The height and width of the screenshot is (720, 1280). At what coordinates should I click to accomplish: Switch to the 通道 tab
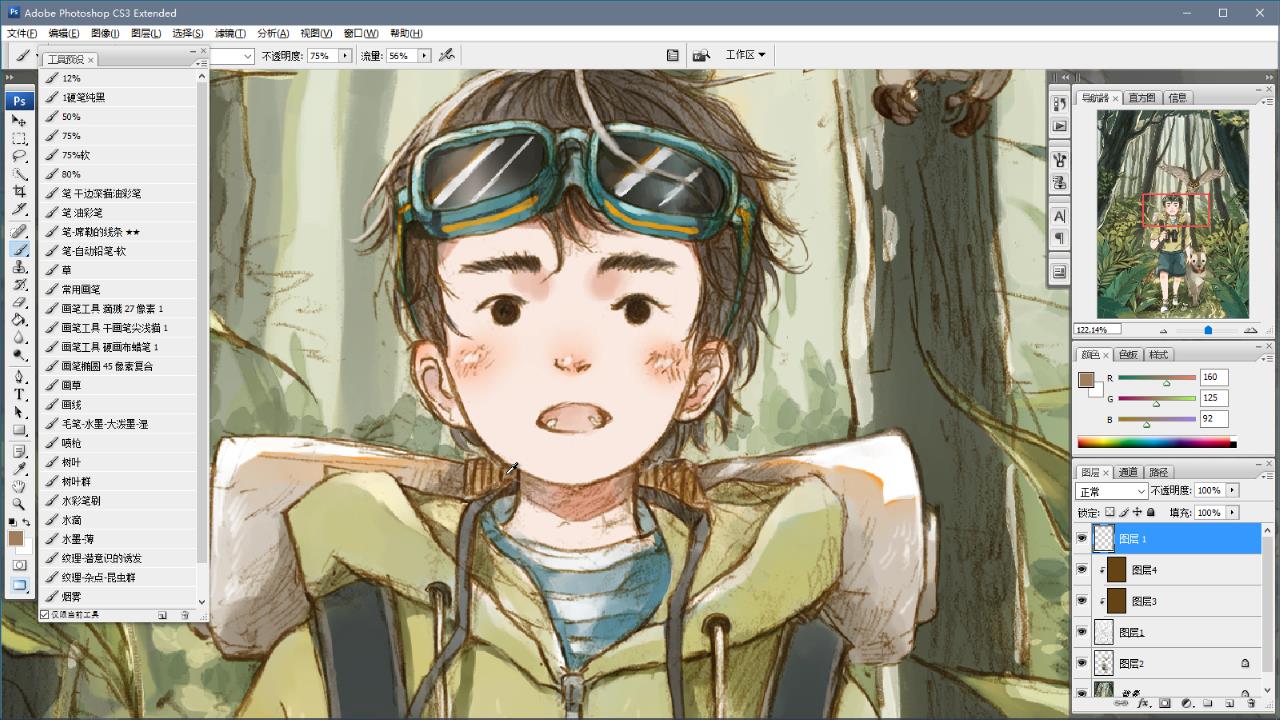click(1128, 472)
